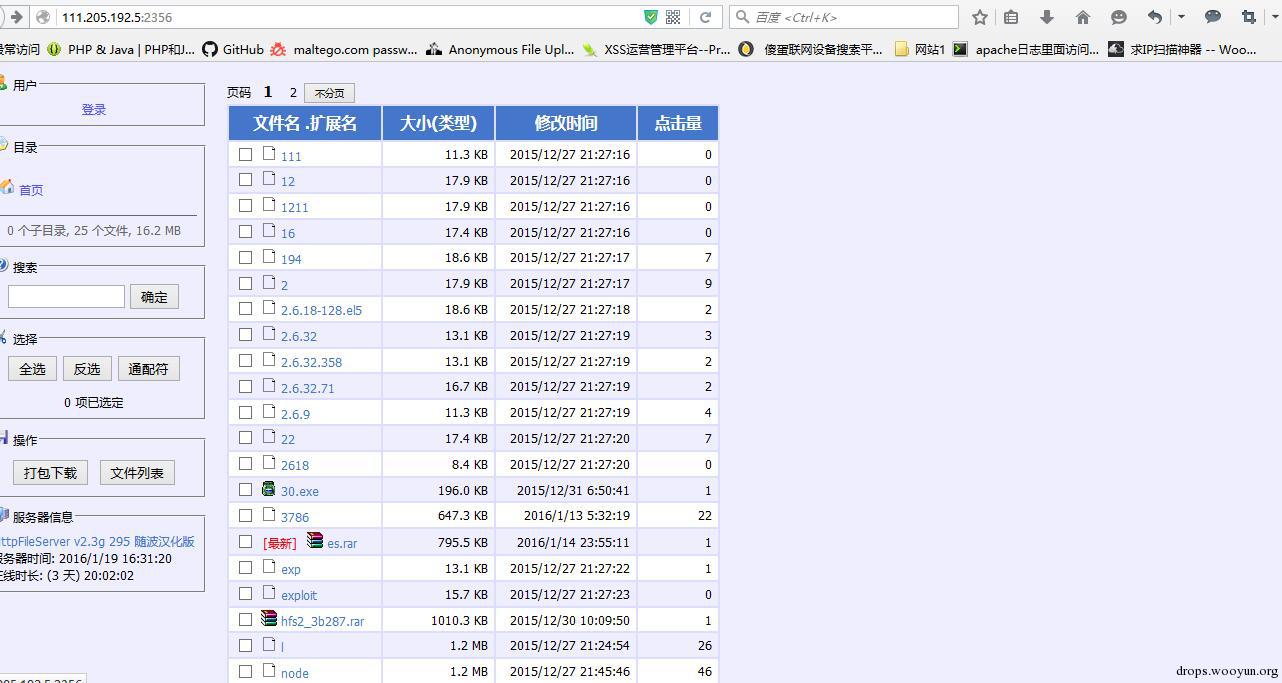This screenshot has height=683, width=1282.
Task: Go to browser home page icon
Action: coord(1083,17)
